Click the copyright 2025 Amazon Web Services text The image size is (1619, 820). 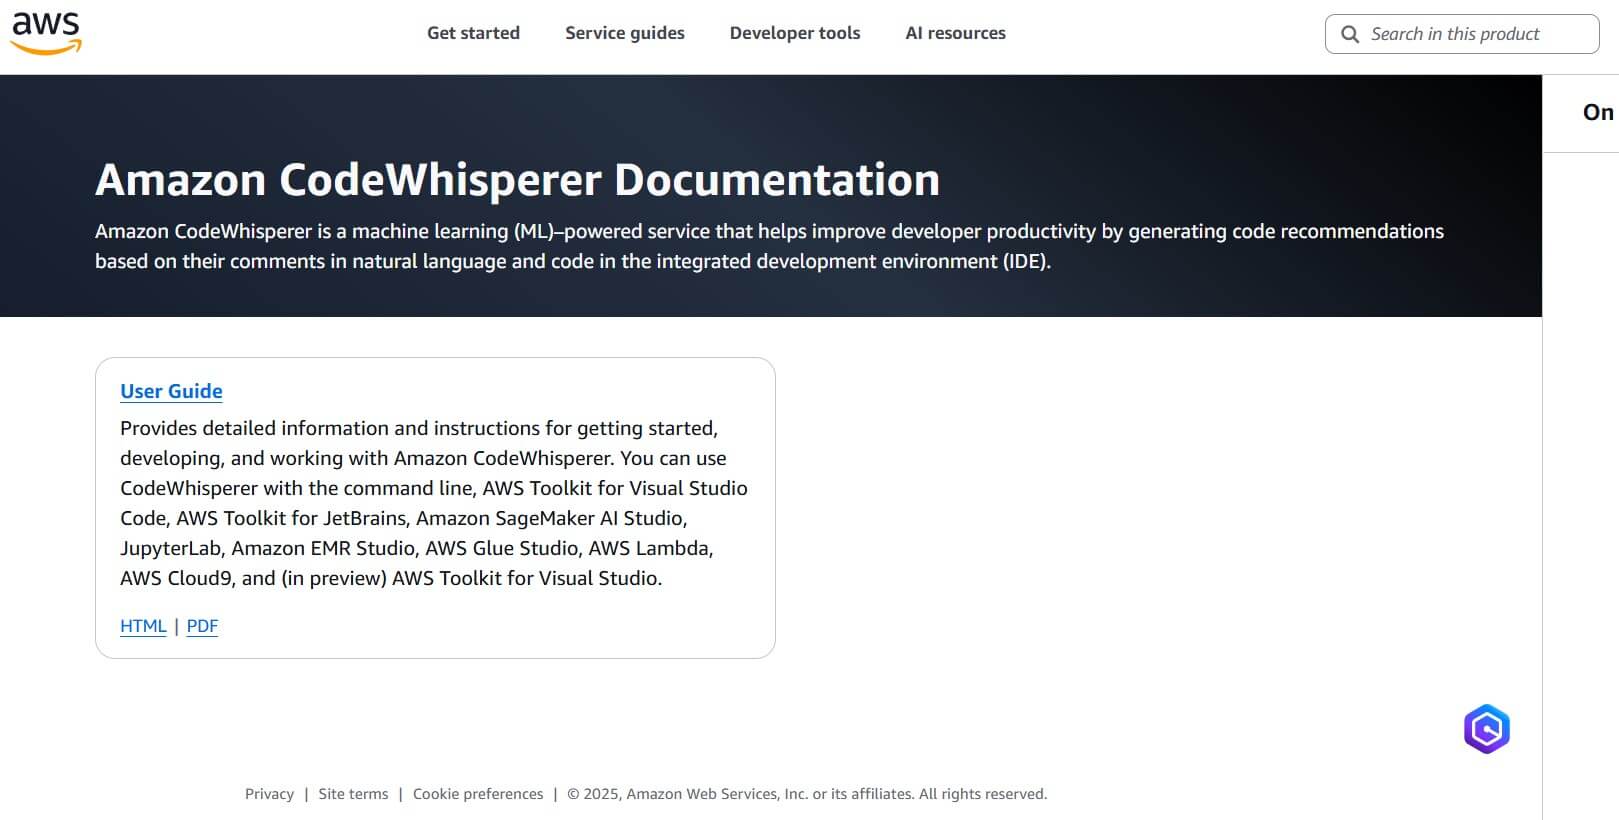(x=807, y=794)
